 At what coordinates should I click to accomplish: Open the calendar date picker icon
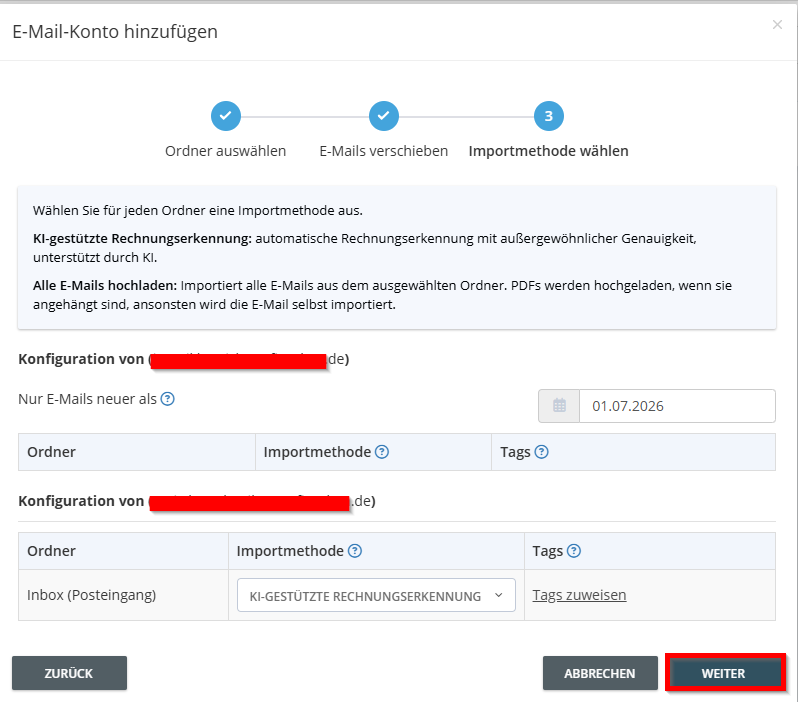pyautogui.click(x=559, y=406)
